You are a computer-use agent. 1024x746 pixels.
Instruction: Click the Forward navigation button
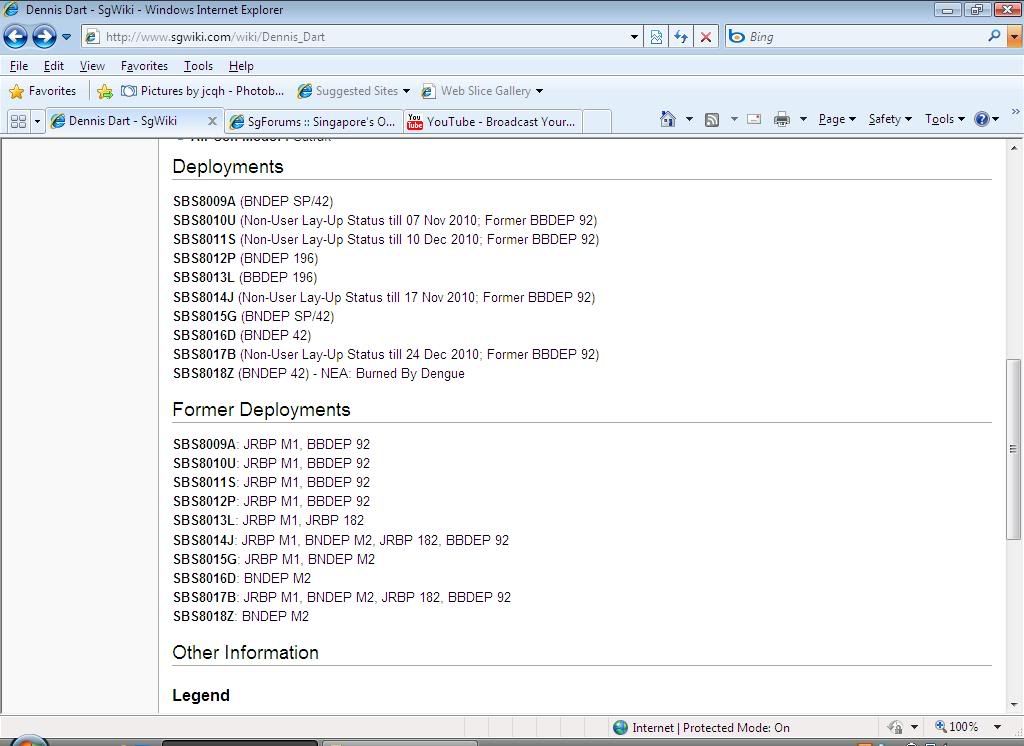coord(44,37)
